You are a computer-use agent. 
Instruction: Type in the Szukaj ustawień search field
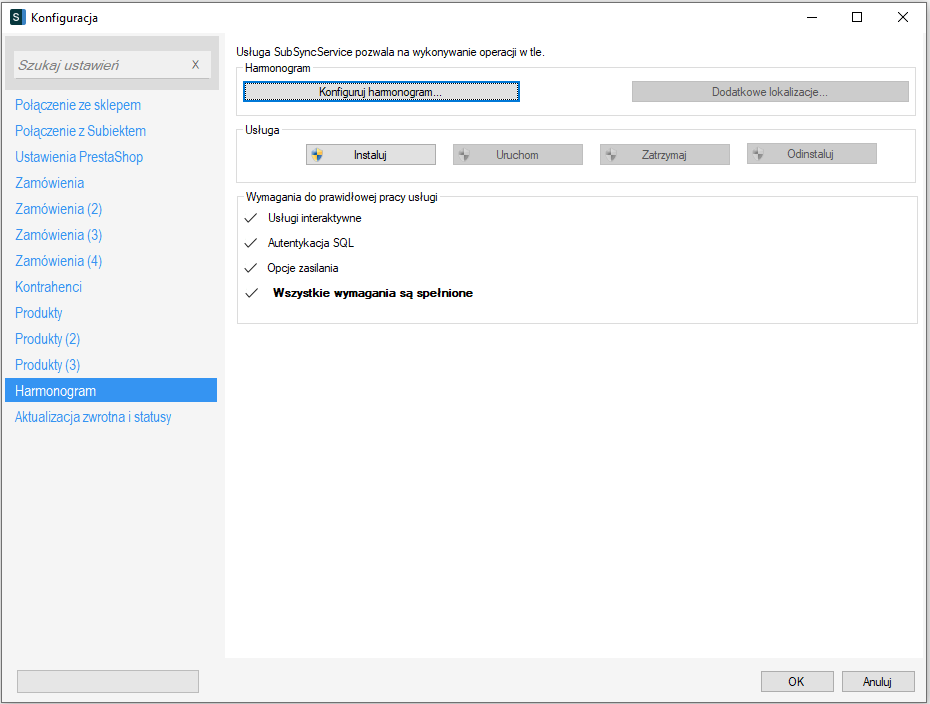(x=100, y=65)
